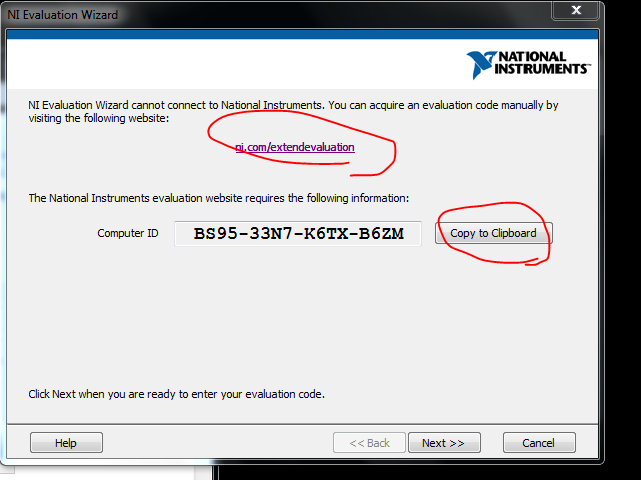Image resolution: width=641 pixels, height=480 pixels.
Task: Cancel the evaluation wizard
Action: click(539, 443)
